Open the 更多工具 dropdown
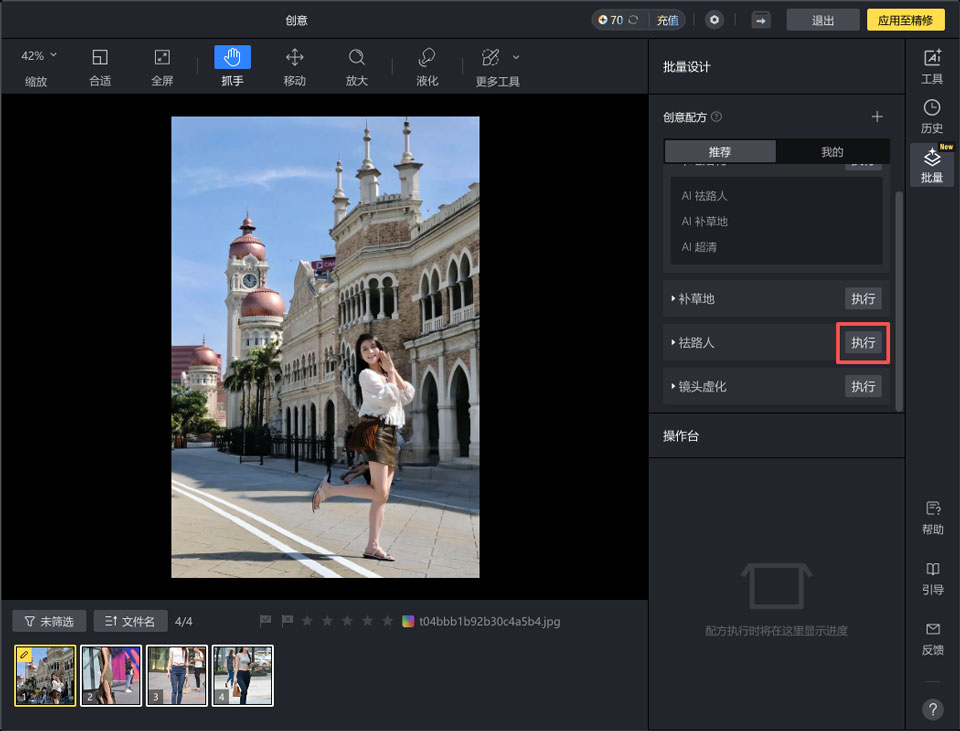This screenshot has height=731, width=960. (x=491, y=63)
